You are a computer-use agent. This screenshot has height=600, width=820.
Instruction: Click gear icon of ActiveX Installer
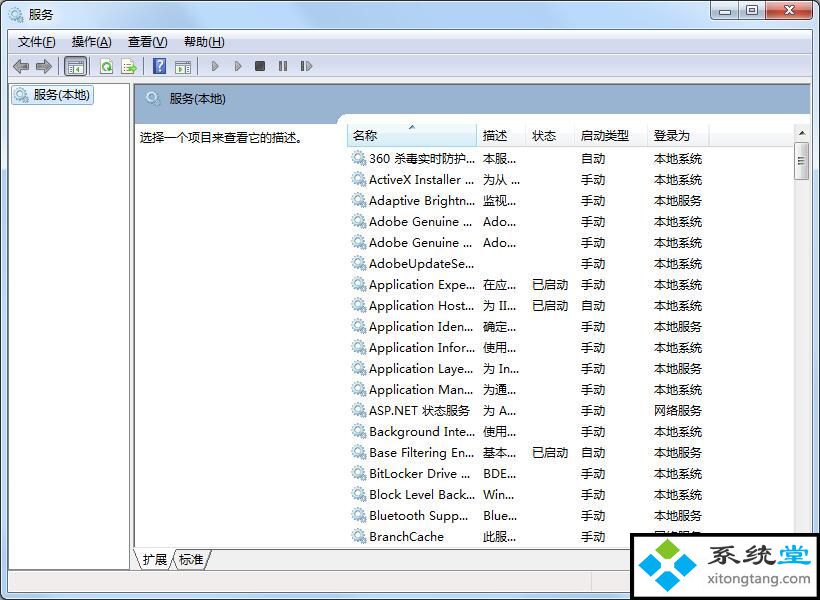tap(358, 179)
